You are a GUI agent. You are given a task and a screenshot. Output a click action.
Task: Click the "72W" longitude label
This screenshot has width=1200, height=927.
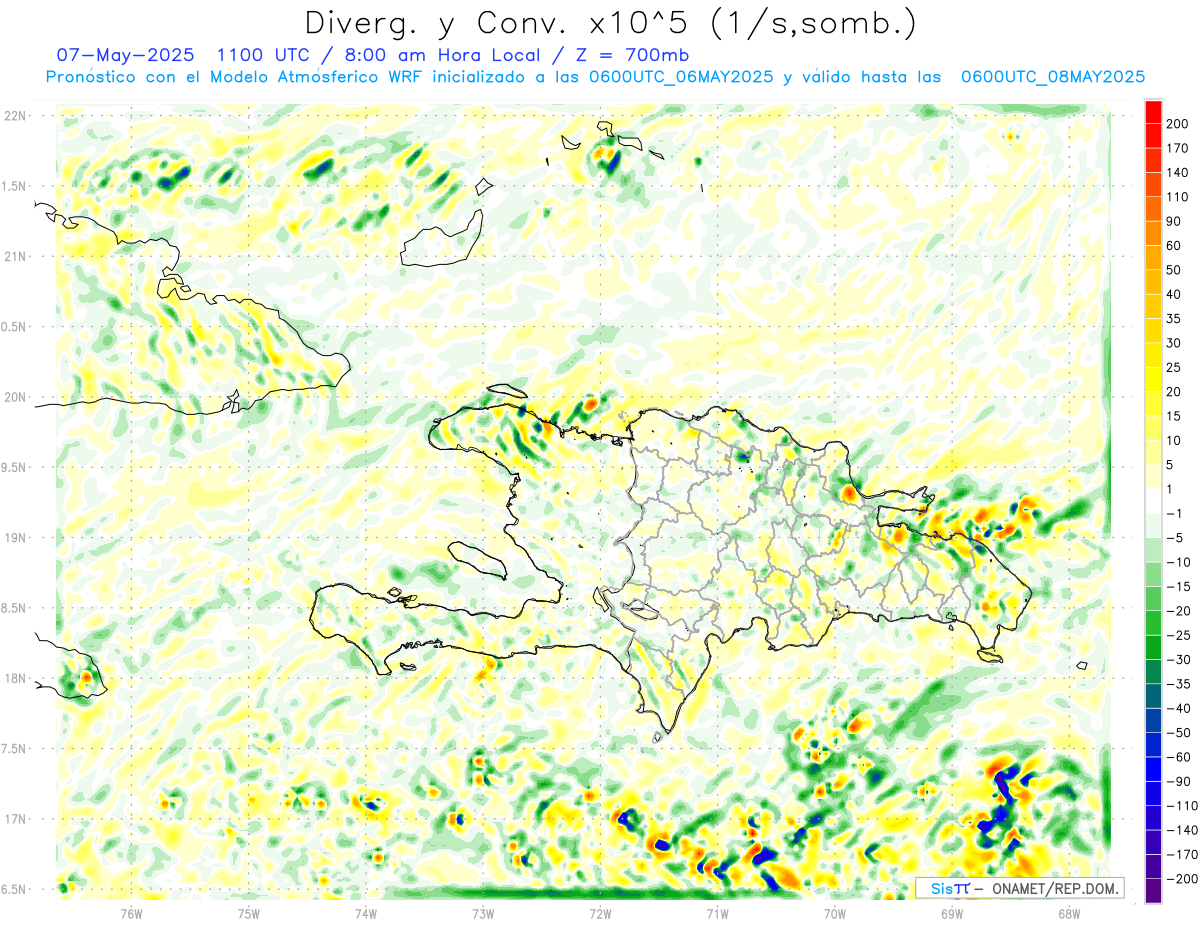pos(600,912)
